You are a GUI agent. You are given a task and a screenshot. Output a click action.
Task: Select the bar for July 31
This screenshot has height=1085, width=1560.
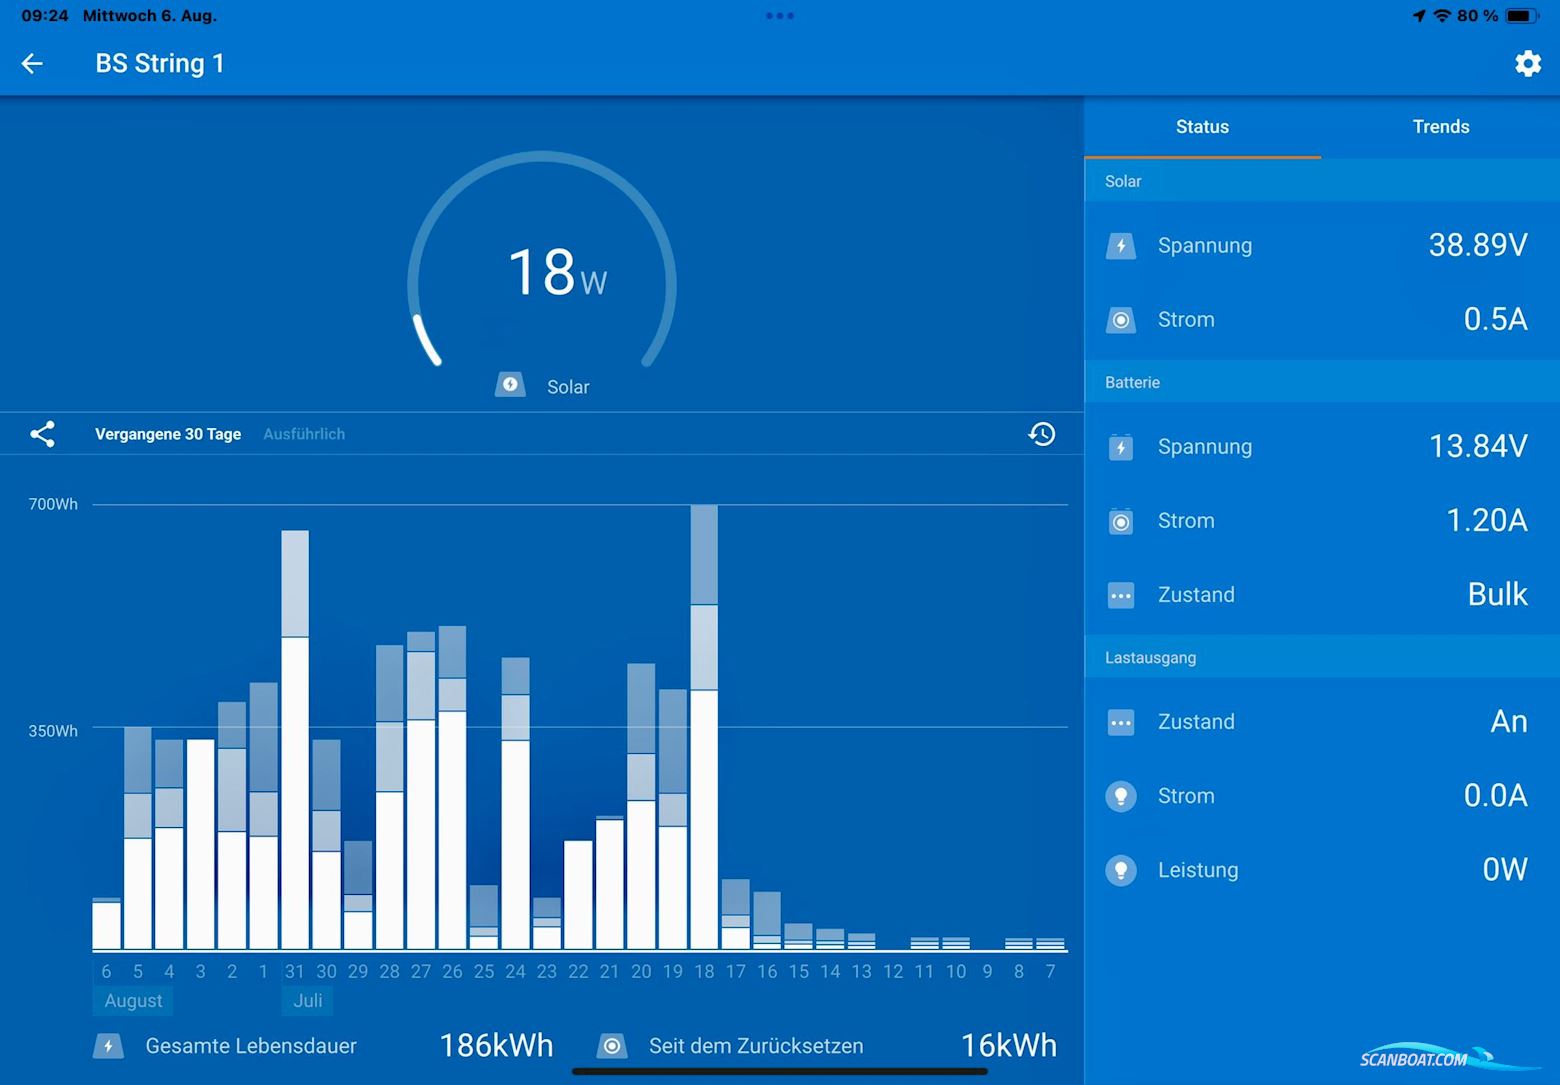(295, 740)
